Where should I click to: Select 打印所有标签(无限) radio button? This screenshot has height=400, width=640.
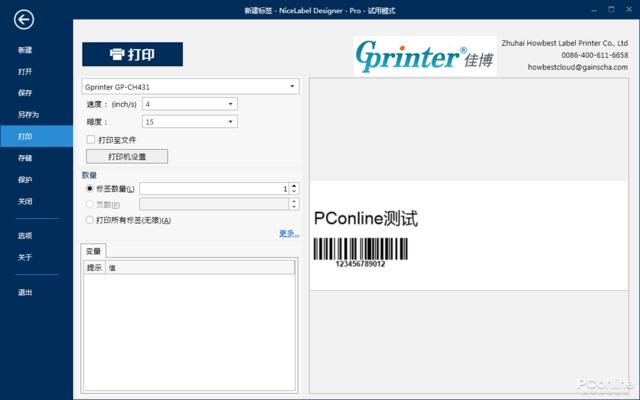[x=90, y=220]
